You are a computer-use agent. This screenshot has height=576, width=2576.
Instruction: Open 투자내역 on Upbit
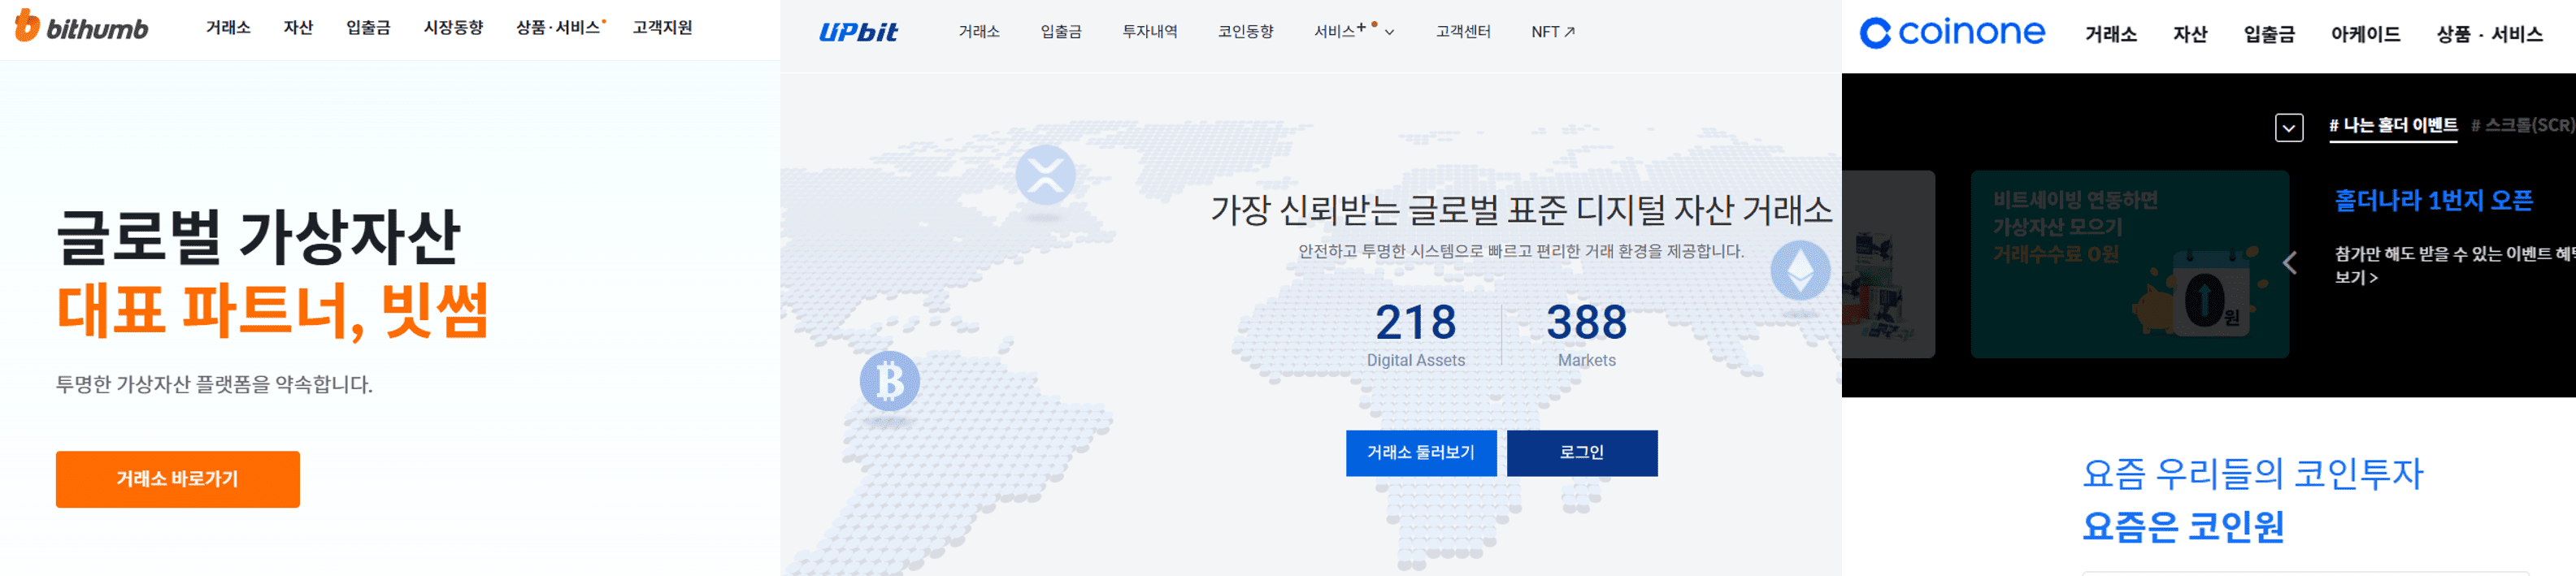(1150, 32)
